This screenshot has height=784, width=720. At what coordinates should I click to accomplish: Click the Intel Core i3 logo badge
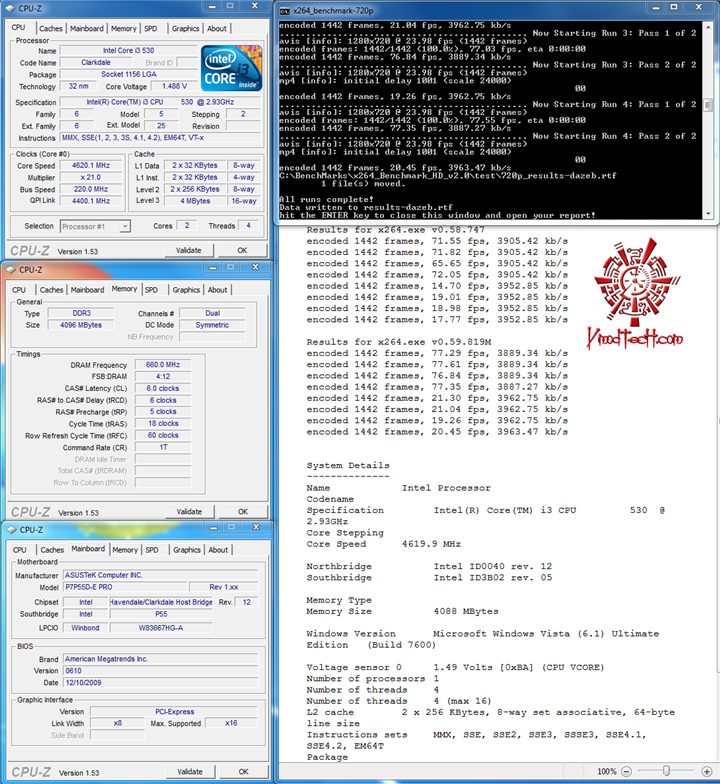(x=232, y=68)
